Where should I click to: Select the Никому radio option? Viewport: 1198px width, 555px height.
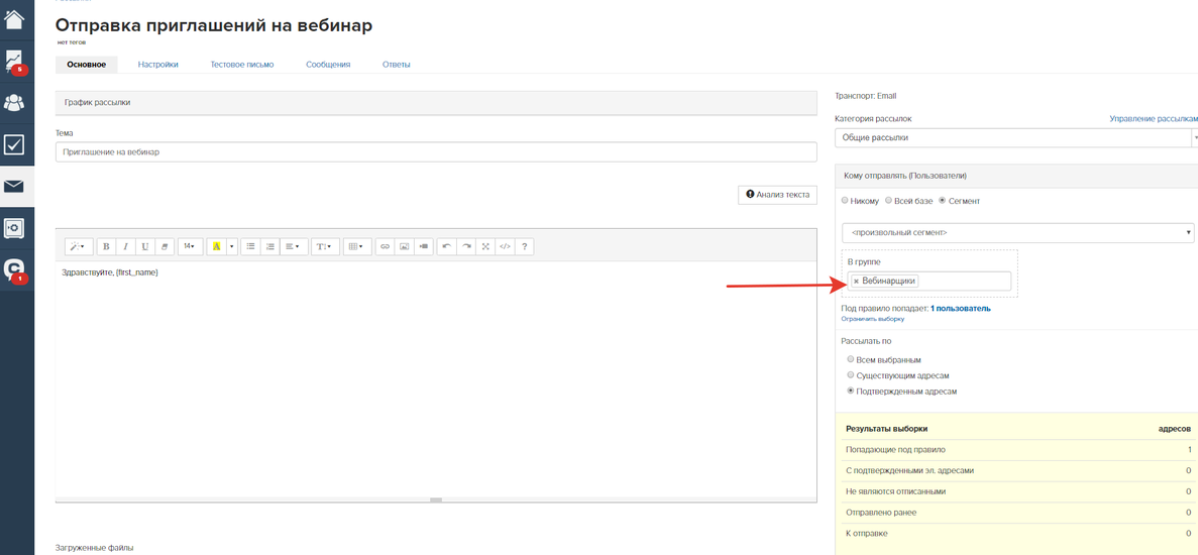coord(844,201)
